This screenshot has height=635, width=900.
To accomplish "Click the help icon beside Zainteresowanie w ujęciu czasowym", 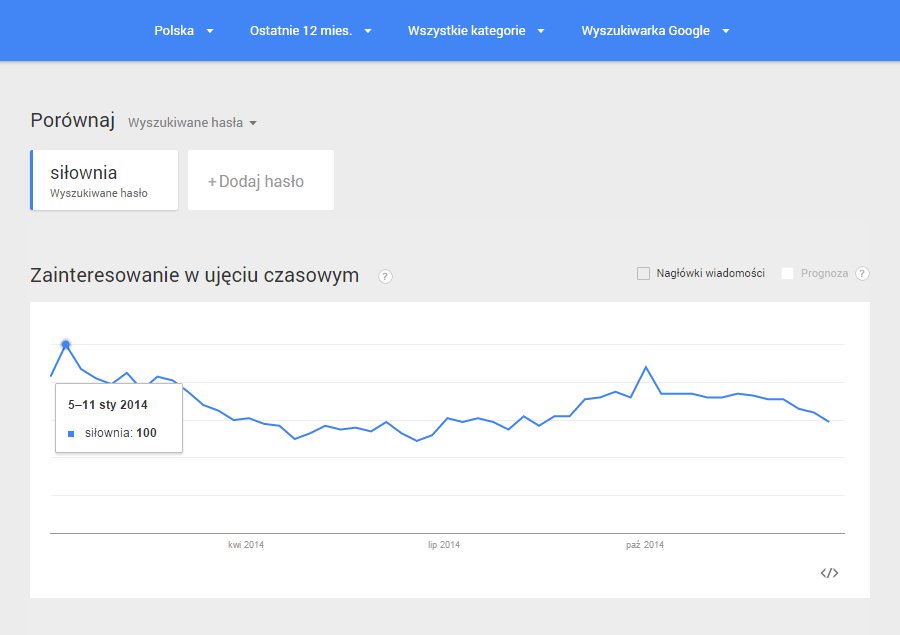I will click(x=386, y=276).
